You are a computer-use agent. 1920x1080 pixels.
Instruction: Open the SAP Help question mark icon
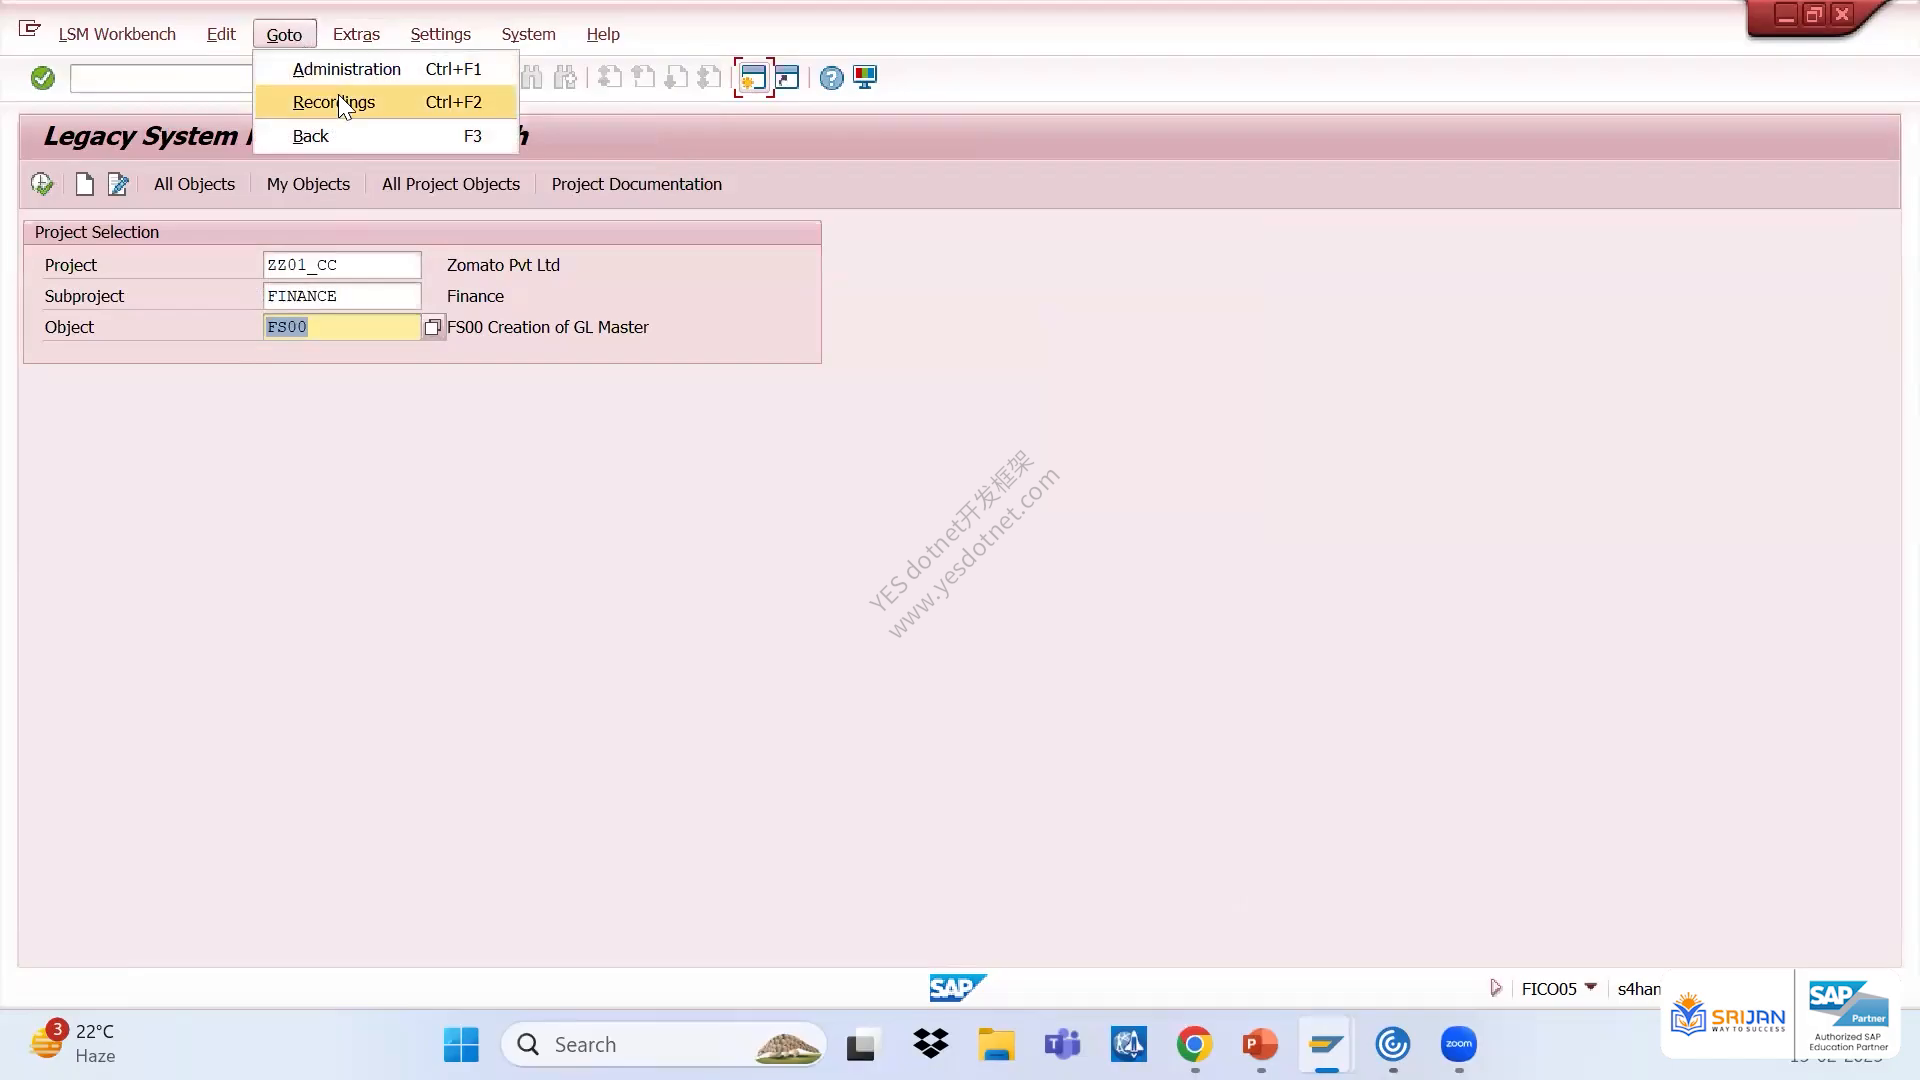tap(831, 78)
